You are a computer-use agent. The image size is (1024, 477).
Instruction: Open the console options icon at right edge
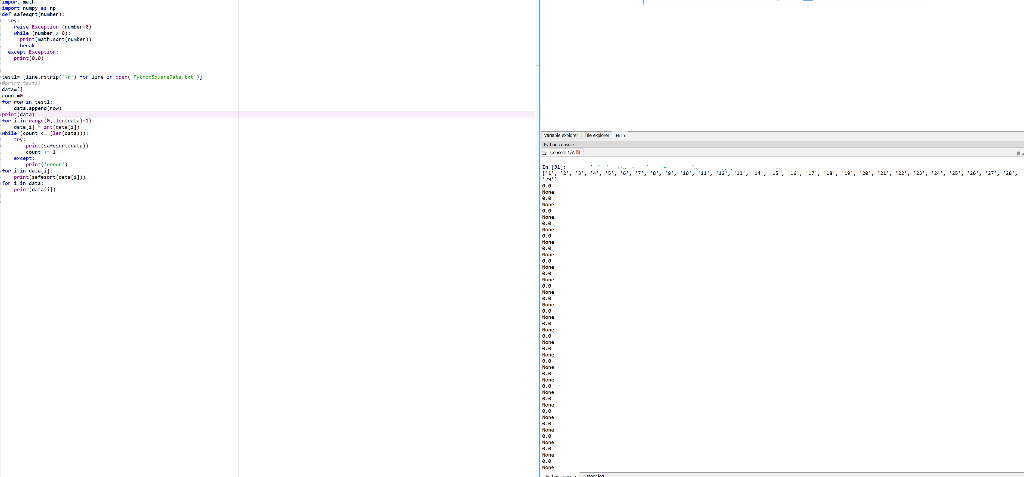(x=1019, y=153)
